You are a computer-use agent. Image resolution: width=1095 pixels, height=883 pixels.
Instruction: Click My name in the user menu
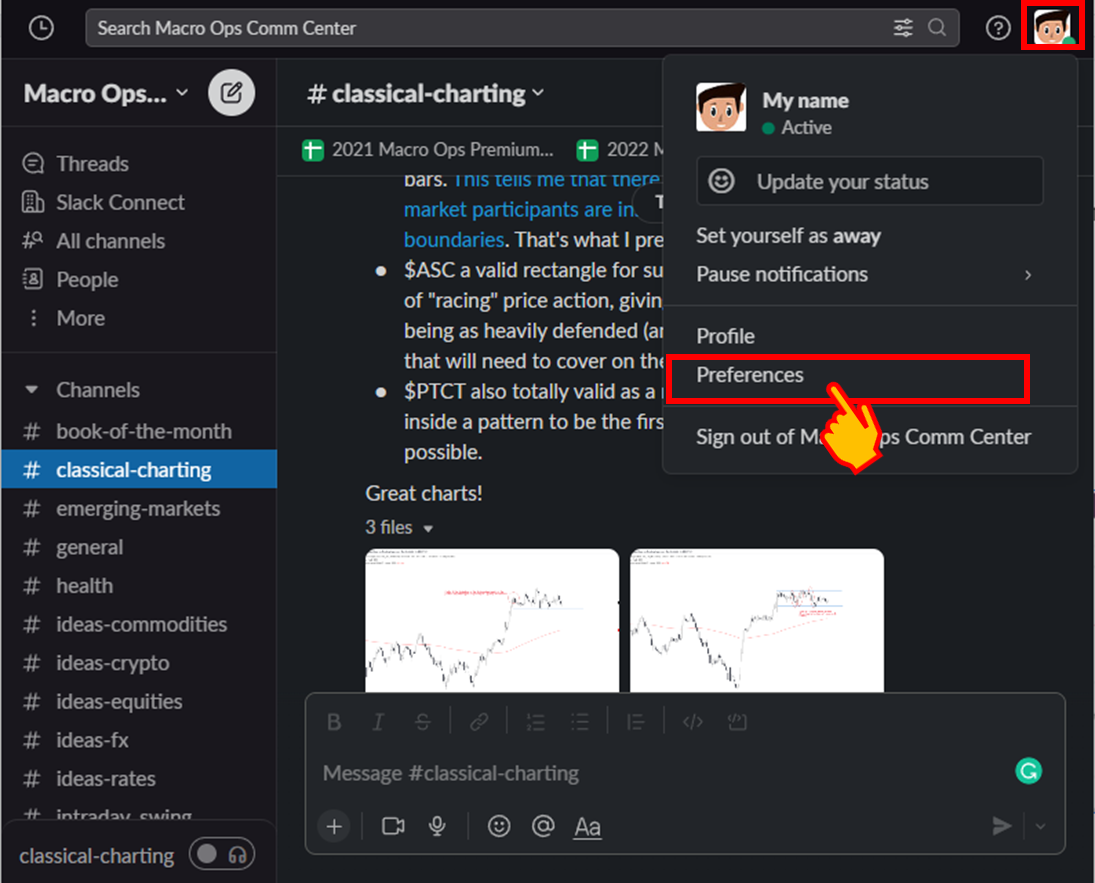tap(805, 101)
